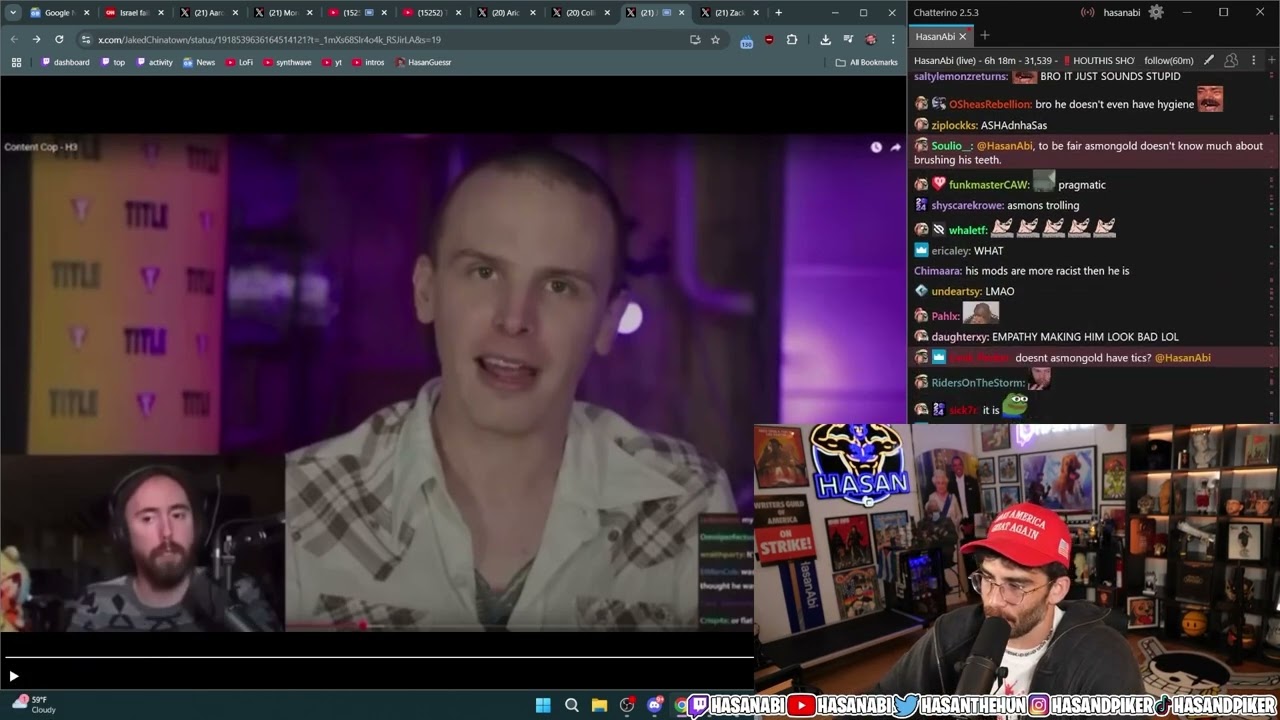1280x720 pixels.
Task: Open the Chrome downloads icon
Action: point(825,39)
